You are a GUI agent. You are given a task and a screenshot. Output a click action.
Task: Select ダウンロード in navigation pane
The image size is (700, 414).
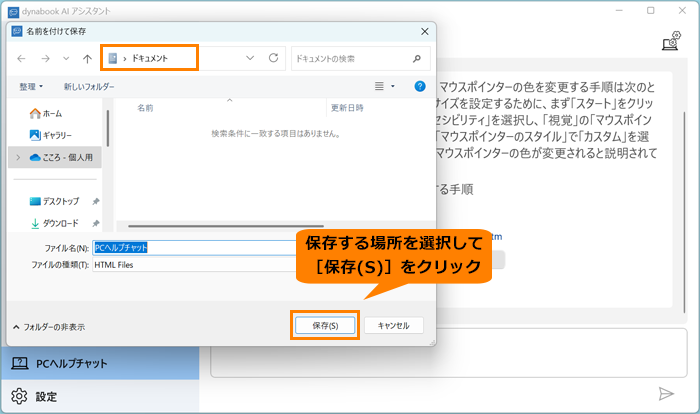pos(54,223)
